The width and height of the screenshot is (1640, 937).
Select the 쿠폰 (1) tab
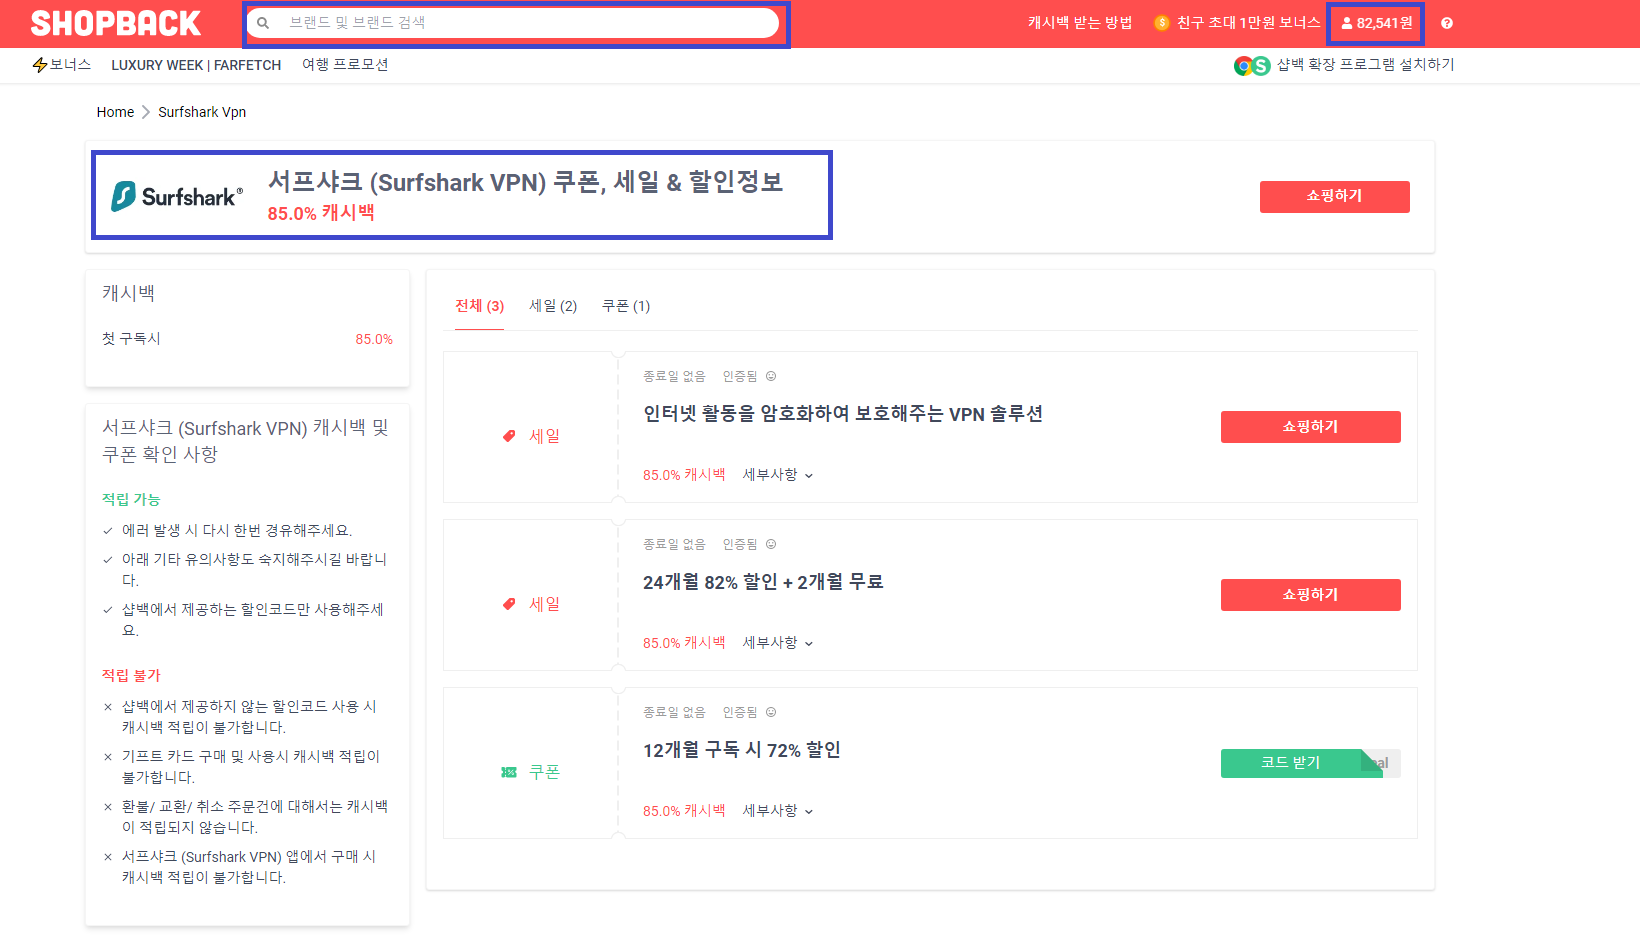click(x=626, y=306)
